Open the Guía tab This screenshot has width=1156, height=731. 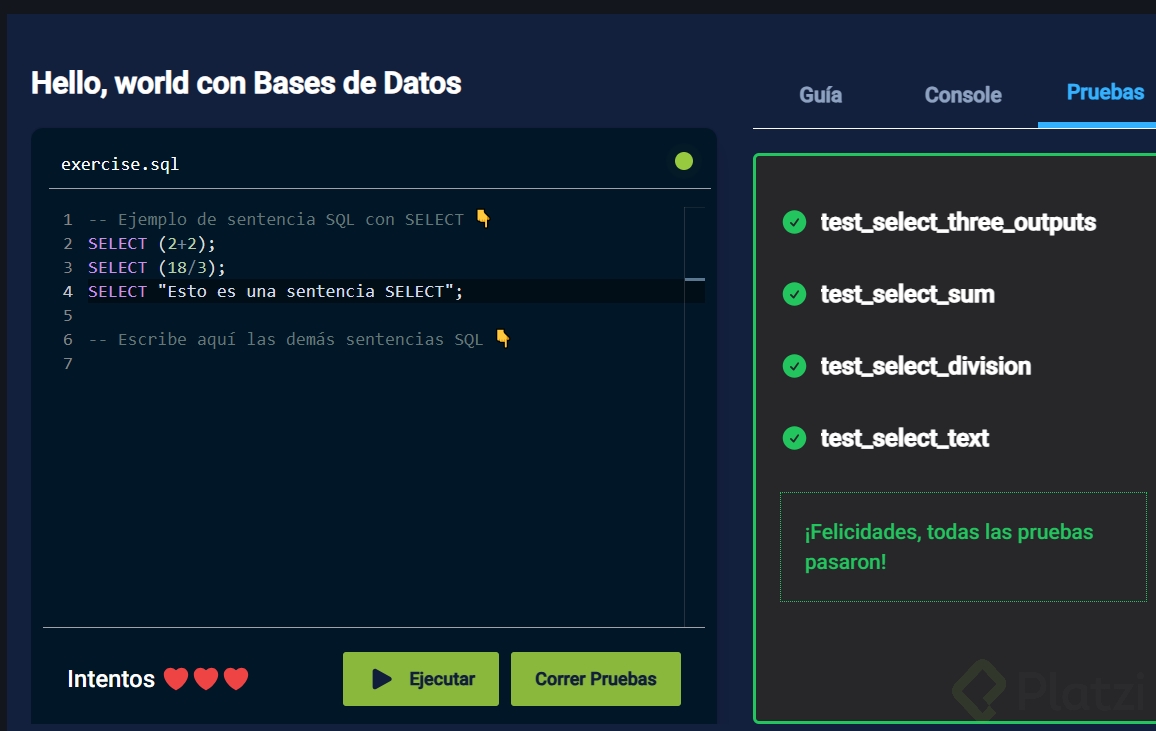pyautogui.click(x=821, y=95)
